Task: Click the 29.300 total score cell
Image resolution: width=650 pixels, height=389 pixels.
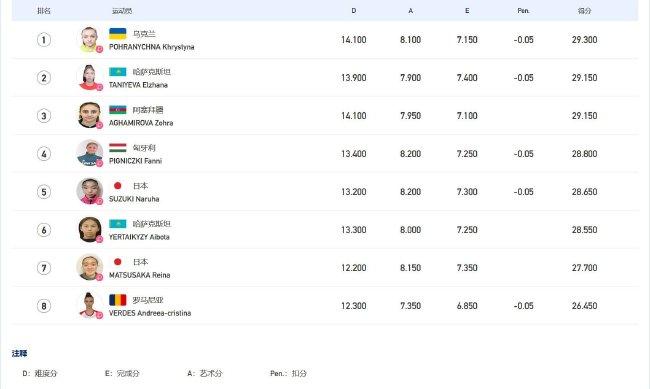Action: click(x=584, y=40)
